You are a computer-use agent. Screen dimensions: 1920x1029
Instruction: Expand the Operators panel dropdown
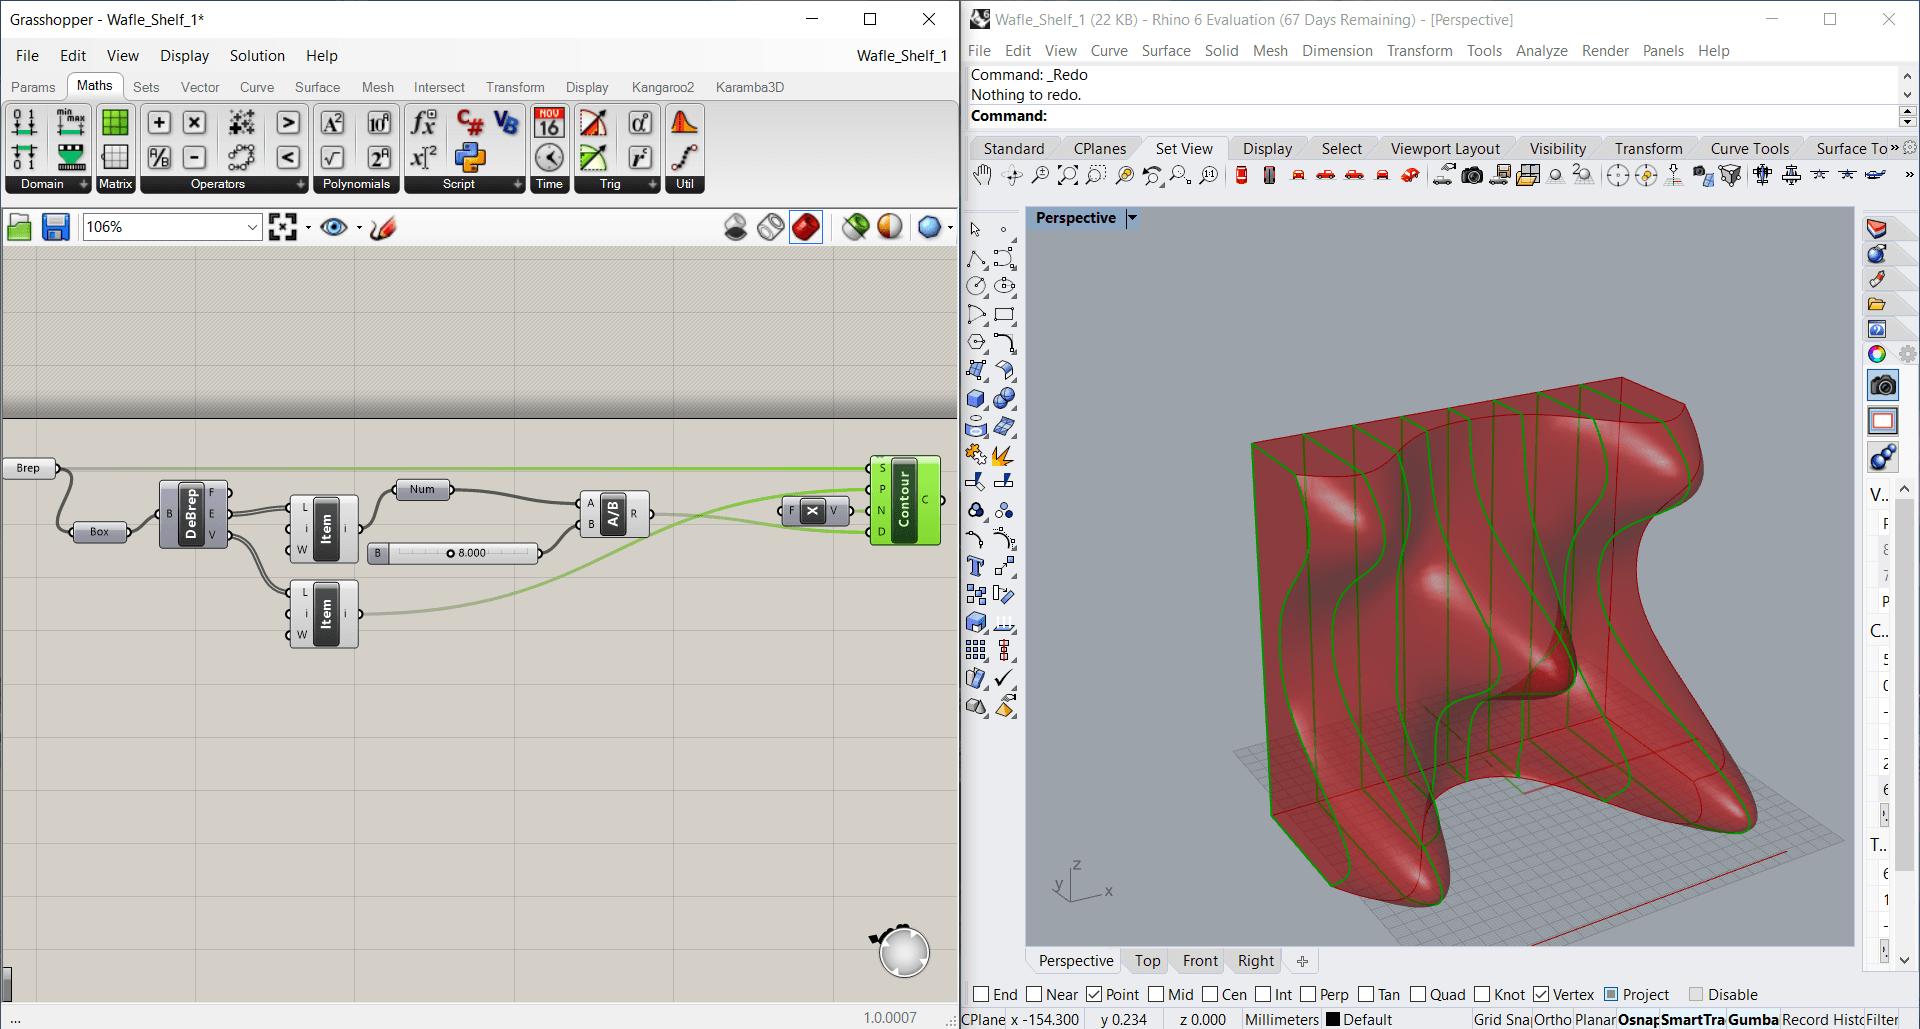(300, 184)
